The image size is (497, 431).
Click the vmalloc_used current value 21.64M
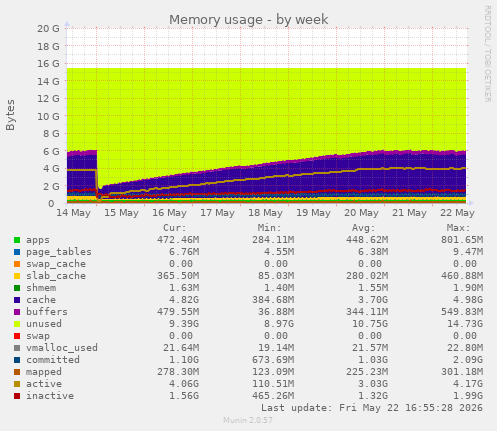coord(181,348)
